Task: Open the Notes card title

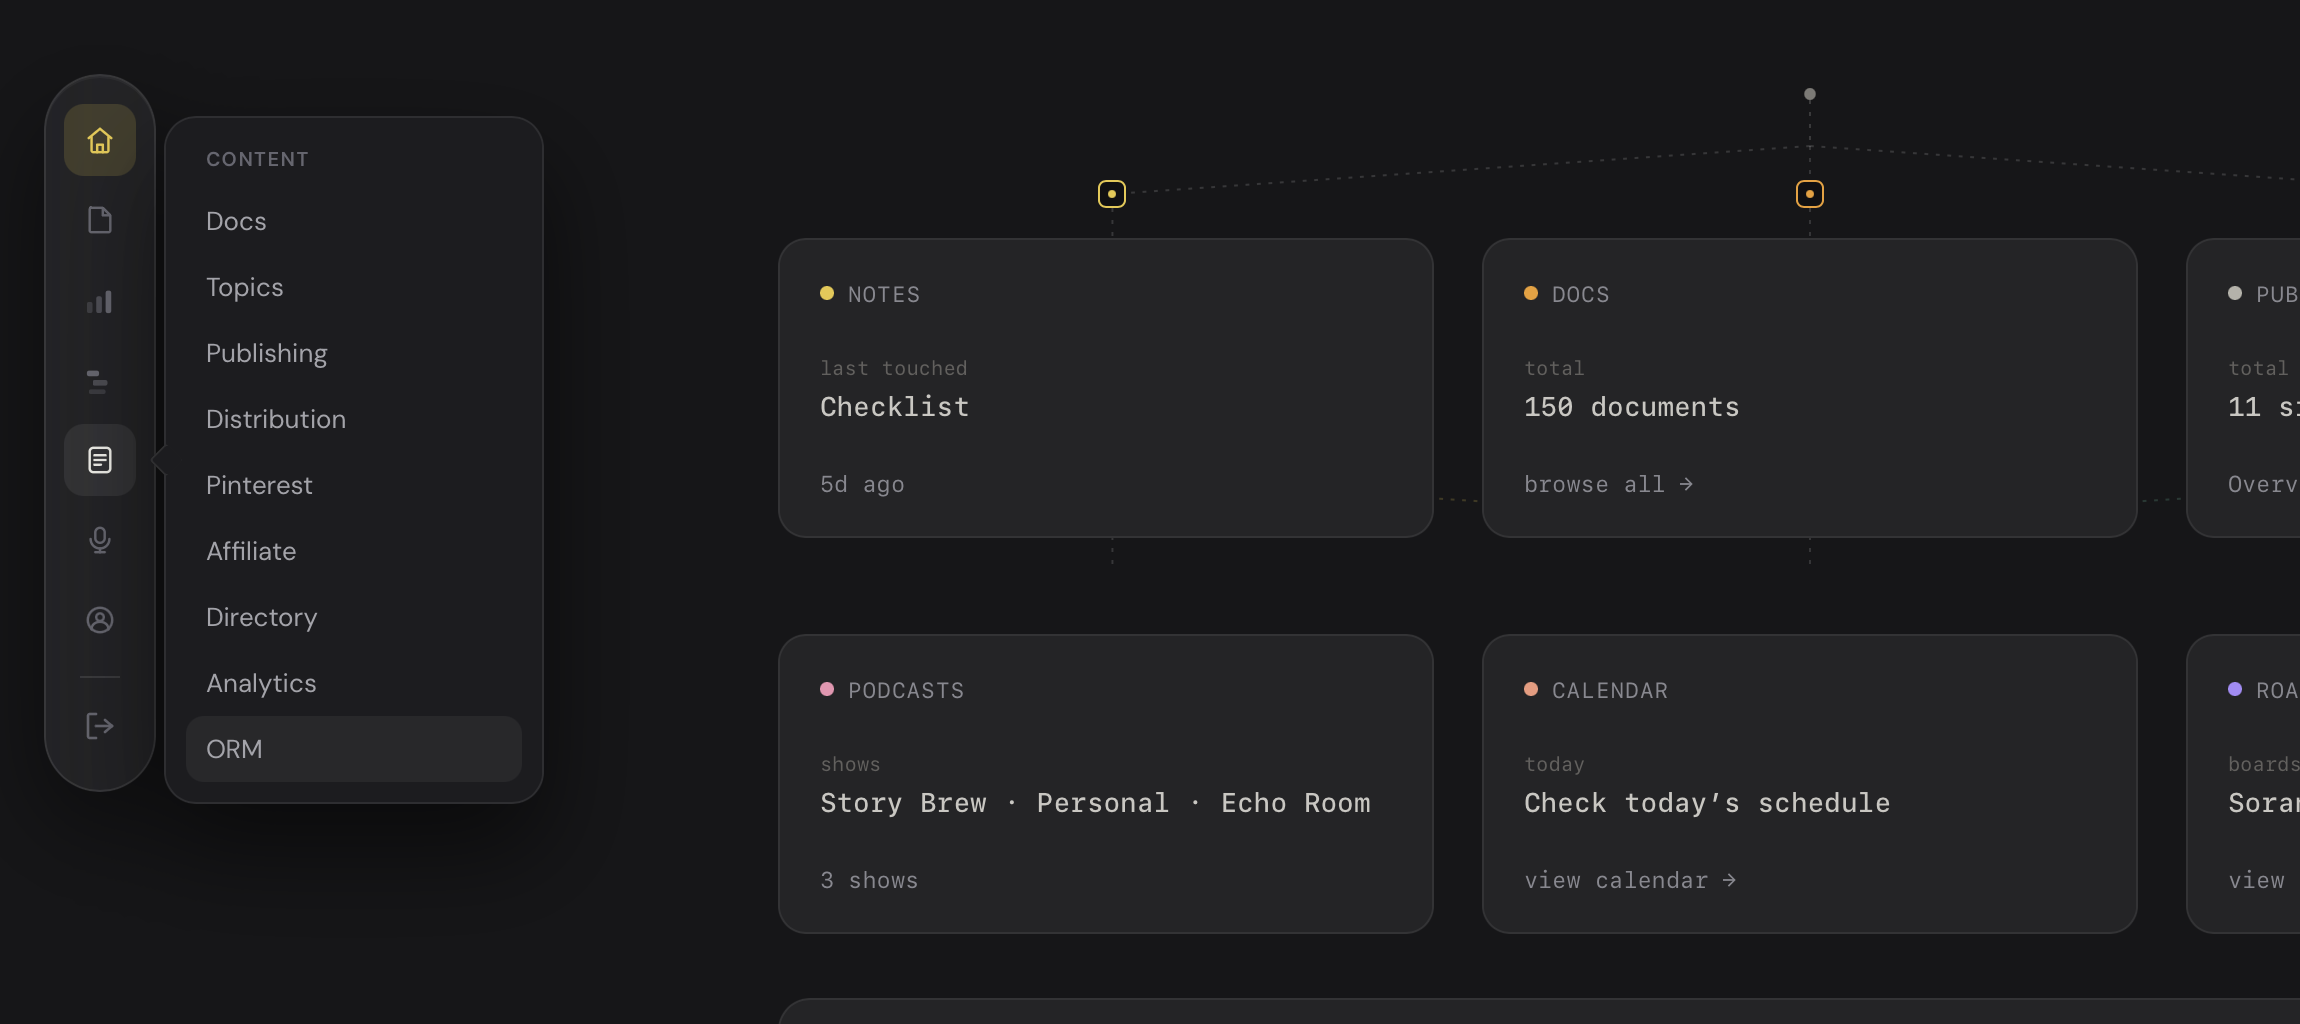Action: 884,294
